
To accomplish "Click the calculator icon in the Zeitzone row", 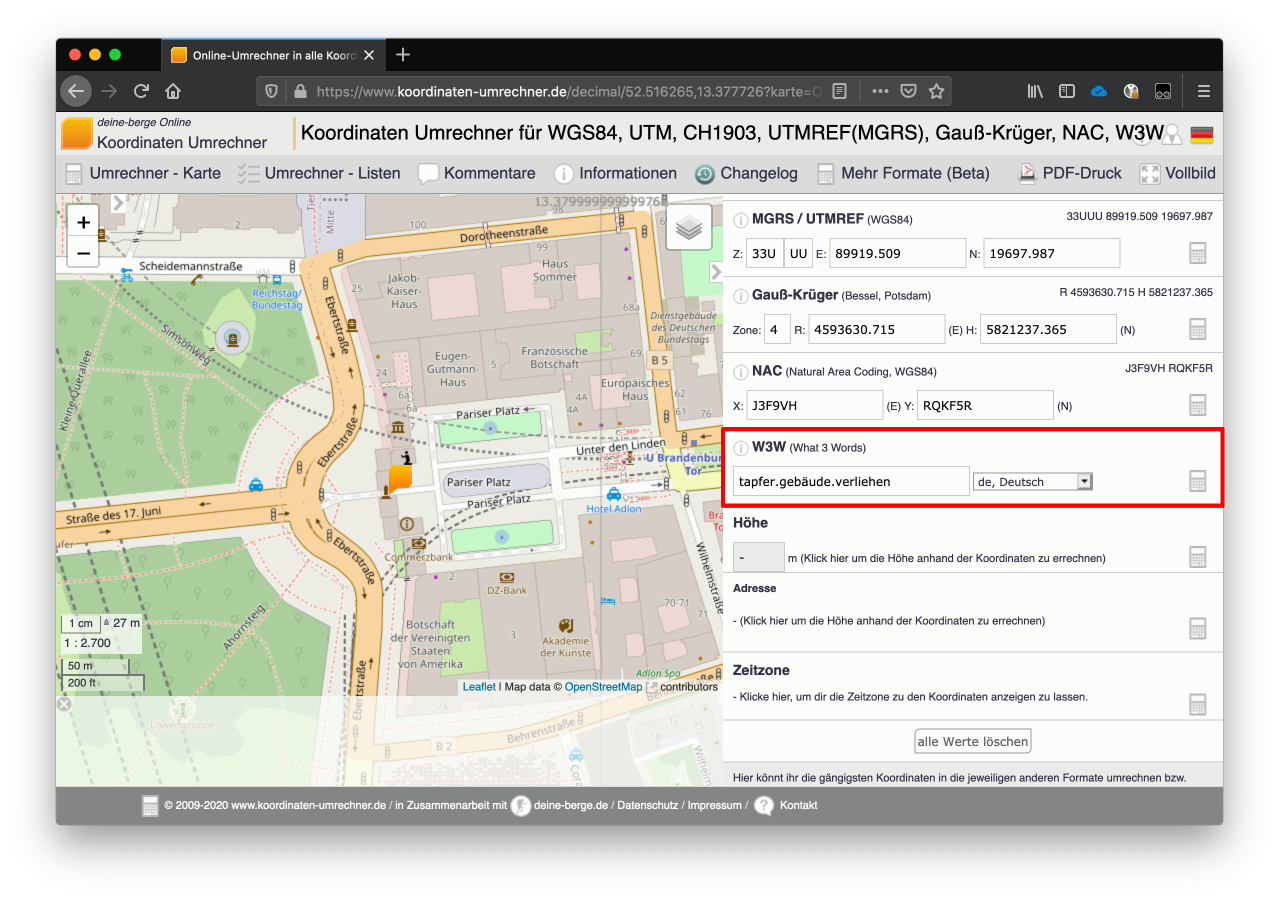I will coord(1198,705).
